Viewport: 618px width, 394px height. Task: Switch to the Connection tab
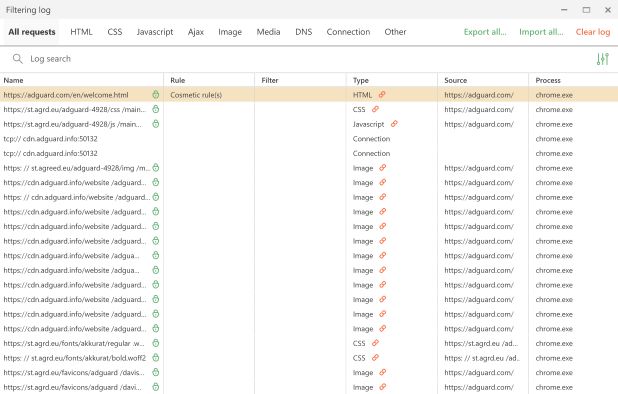point(348,32)
